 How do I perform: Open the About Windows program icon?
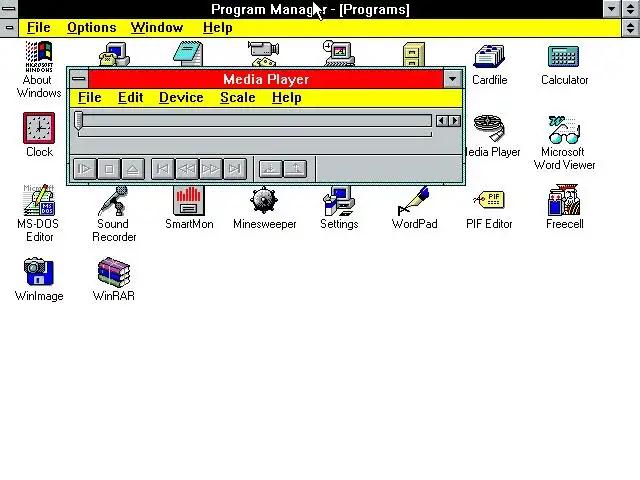pos(39,56)
